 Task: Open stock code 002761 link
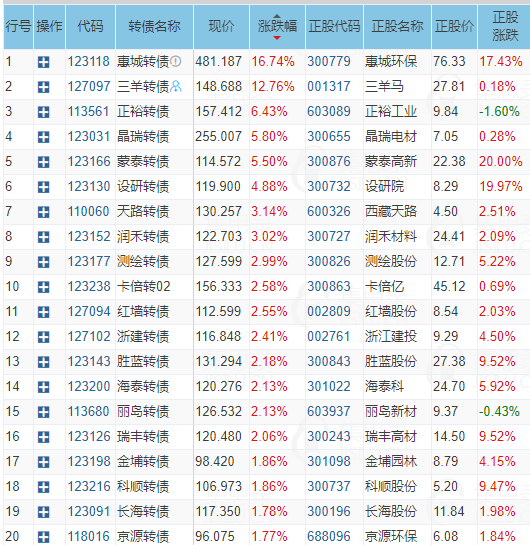point(329,337)
